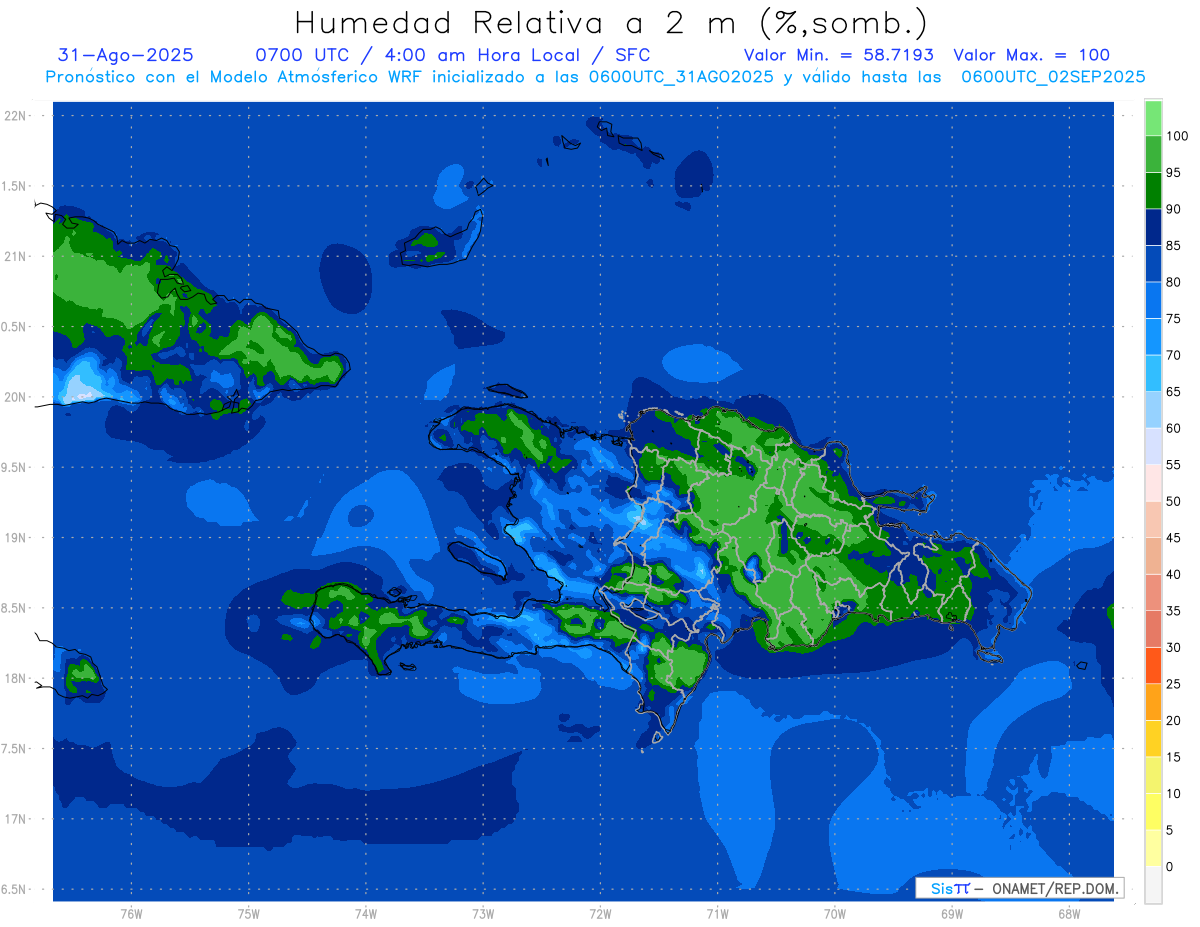
Task: Pick the pale yellow swatch between 0 and 5
Action: tap(1153, 848)
